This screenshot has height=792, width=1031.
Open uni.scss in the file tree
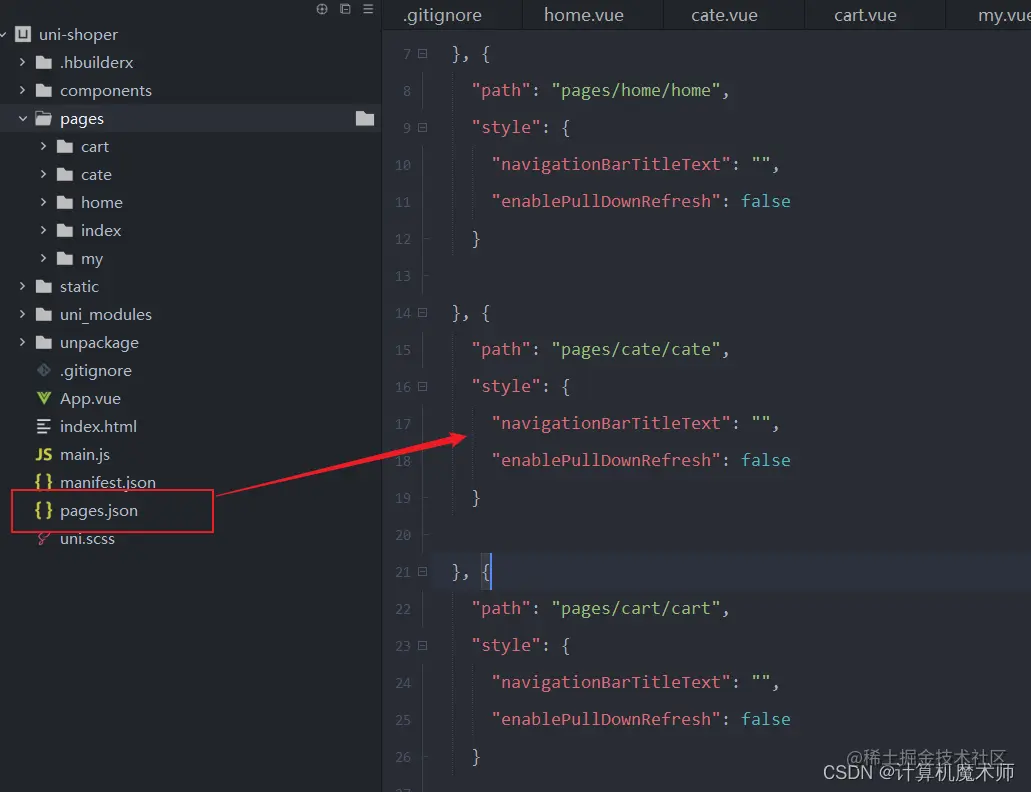pyautogui.click(x=87, y=538)
